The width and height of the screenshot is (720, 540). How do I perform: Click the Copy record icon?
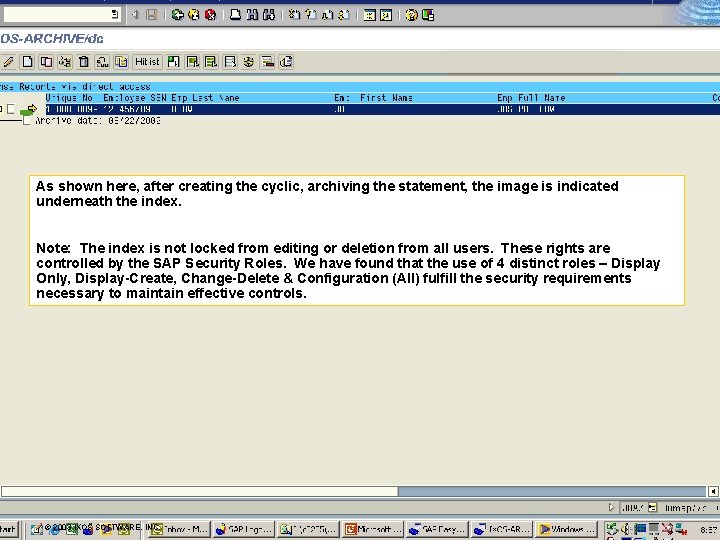(x=46, y=62)
